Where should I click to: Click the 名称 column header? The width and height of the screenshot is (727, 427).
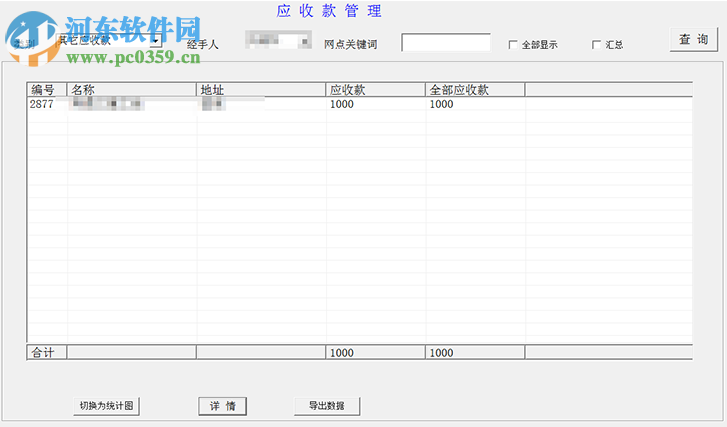(132, 90)
